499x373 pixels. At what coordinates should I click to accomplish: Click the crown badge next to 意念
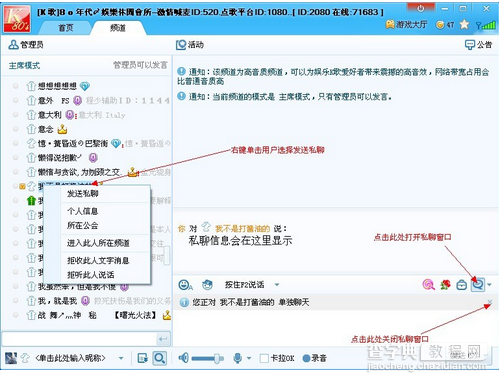click(x=62, y=129)
